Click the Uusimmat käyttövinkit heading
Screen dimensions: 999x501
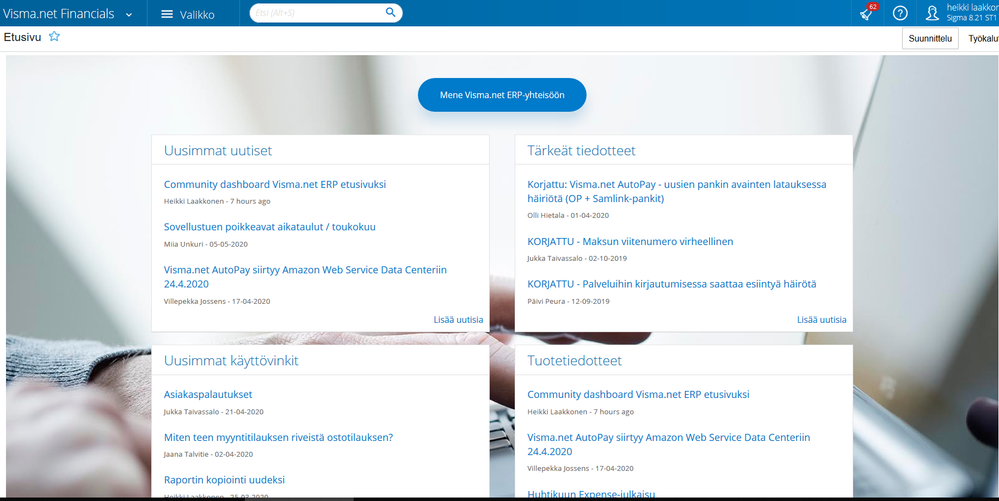(231, 361)
